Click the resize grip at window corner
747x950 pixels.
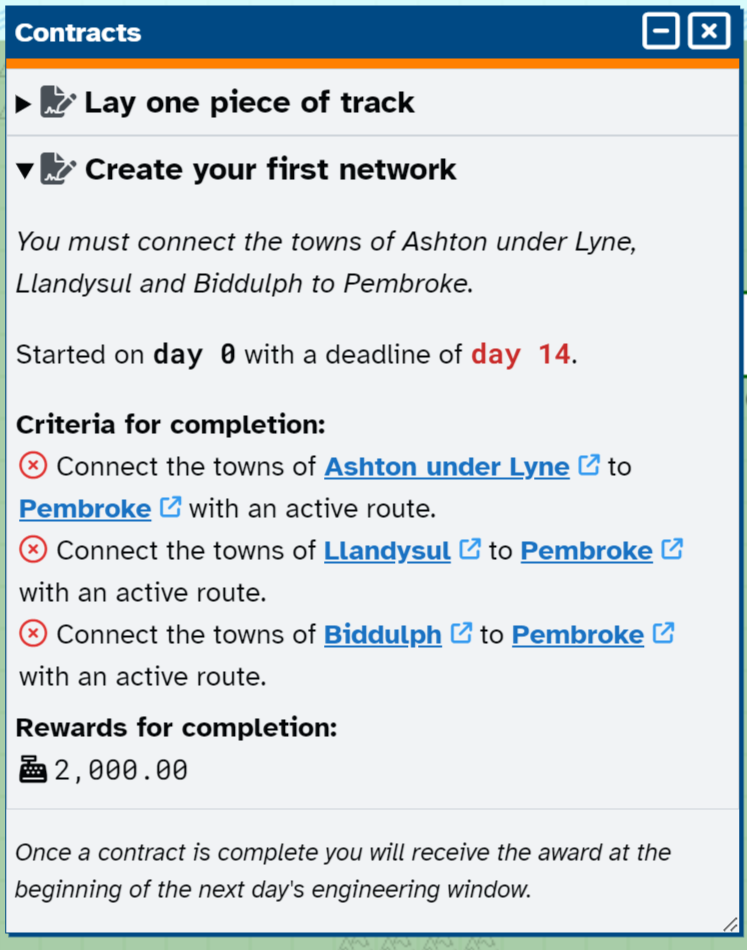[730, 924]
